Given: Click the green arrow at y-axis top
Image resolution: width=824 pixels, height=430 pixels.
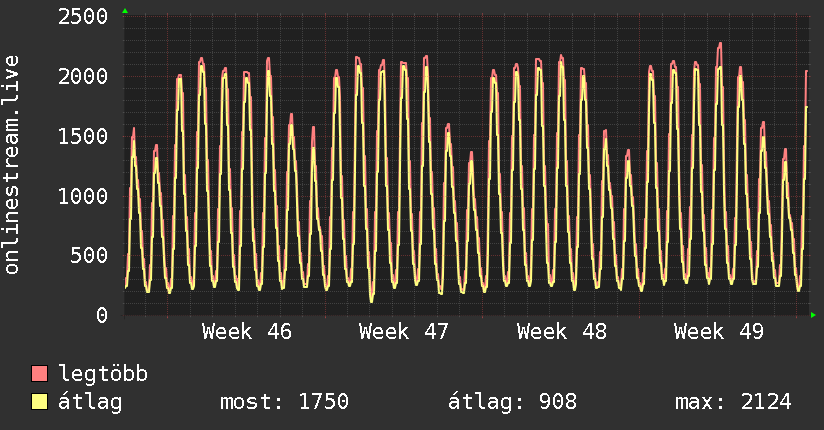Looking at the screenshot, I should point(125,11).
